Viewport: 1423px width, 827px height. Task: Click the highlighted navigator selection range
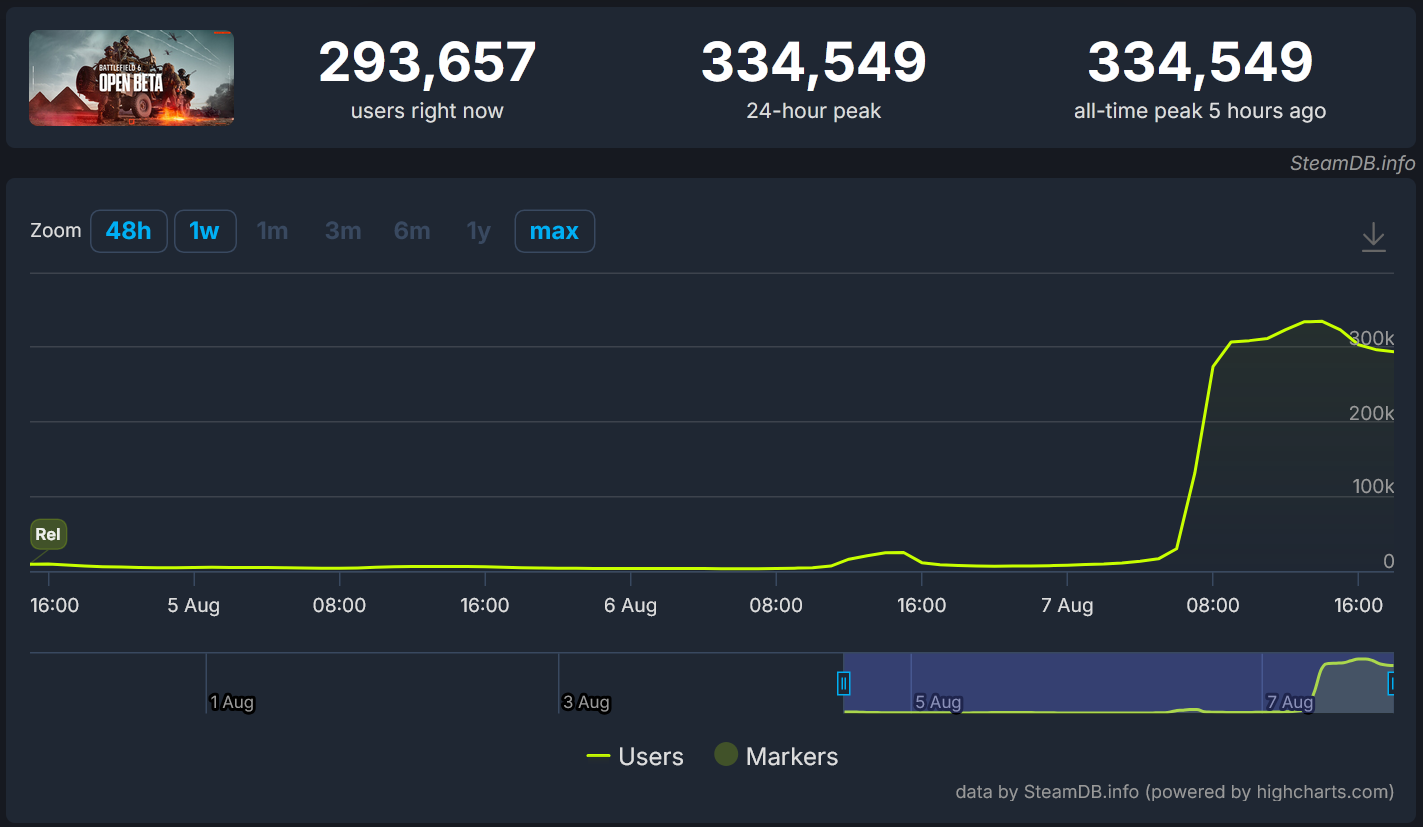(x=1118, y=683)
